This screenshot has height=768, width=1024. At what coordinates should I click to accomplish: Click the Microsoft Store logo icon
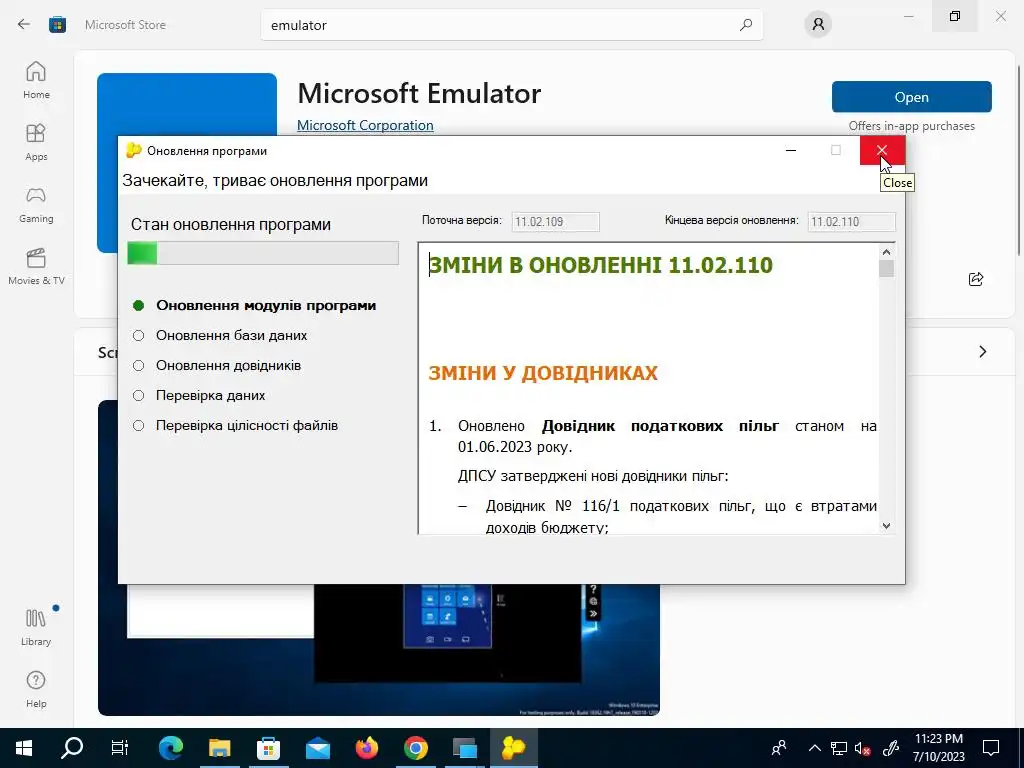coord(57,25)
